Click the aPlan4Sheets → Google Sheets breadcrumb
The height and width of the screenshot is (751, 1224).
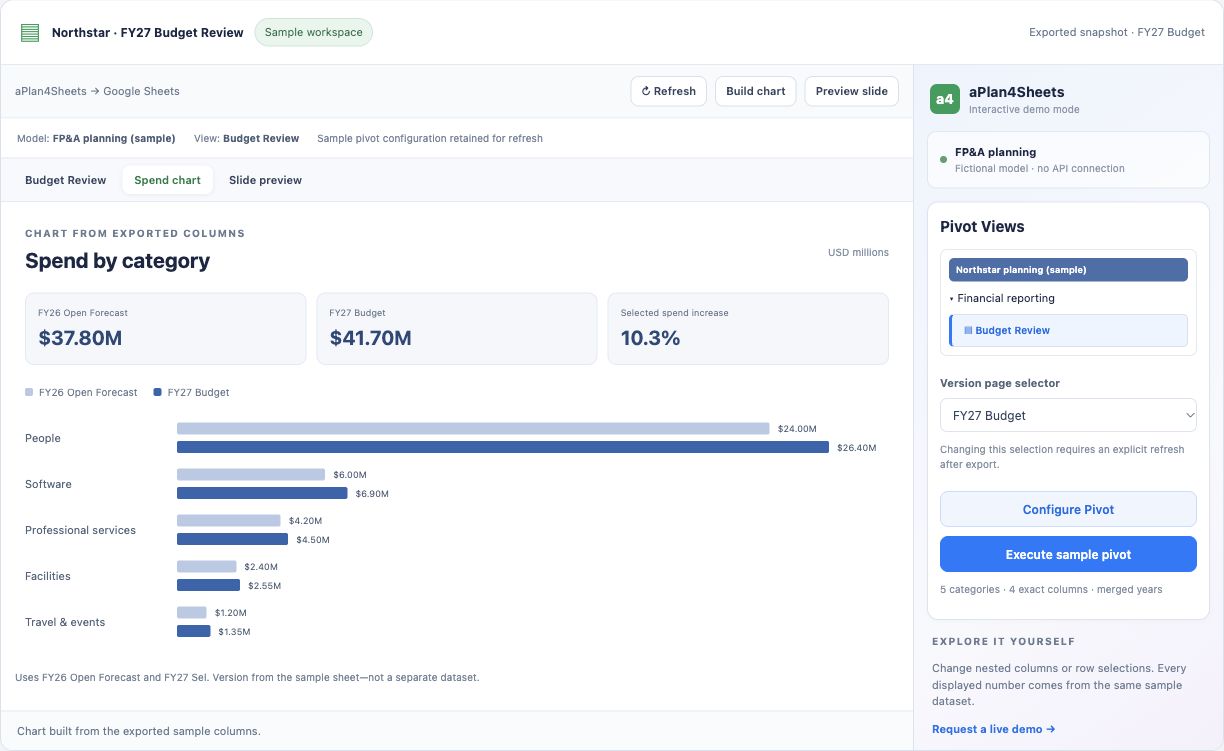click(x=97, y=91)
